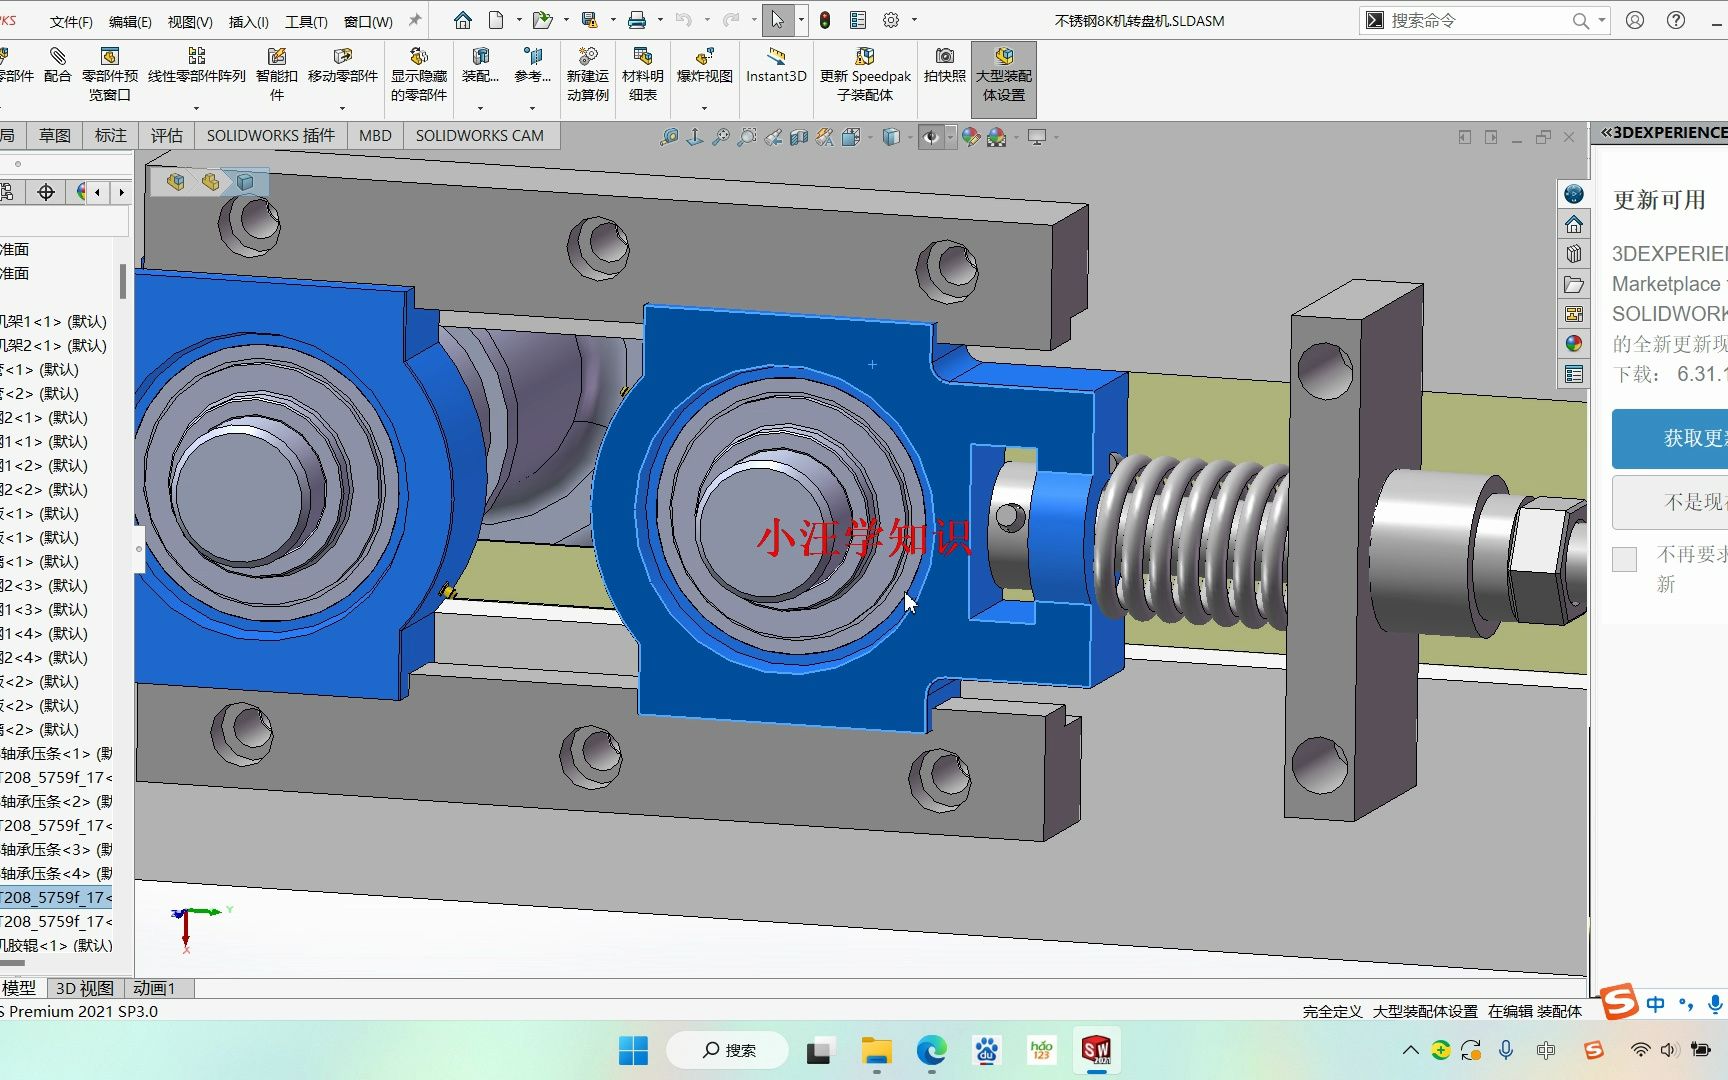The height and width of the screenshot is (1080, 1728).
Task: Click the Select cursor tool in the quick toolbar
Action: click(x=777, y=20)
